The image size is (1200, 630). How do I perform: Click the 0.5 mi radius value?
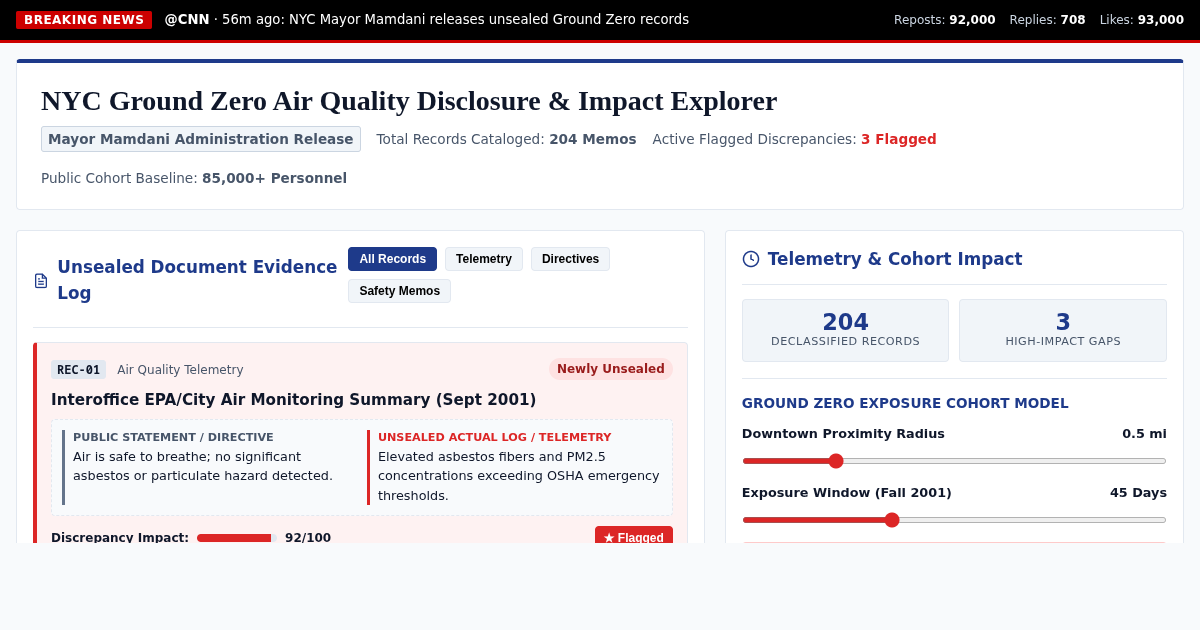pos(1144,434)
